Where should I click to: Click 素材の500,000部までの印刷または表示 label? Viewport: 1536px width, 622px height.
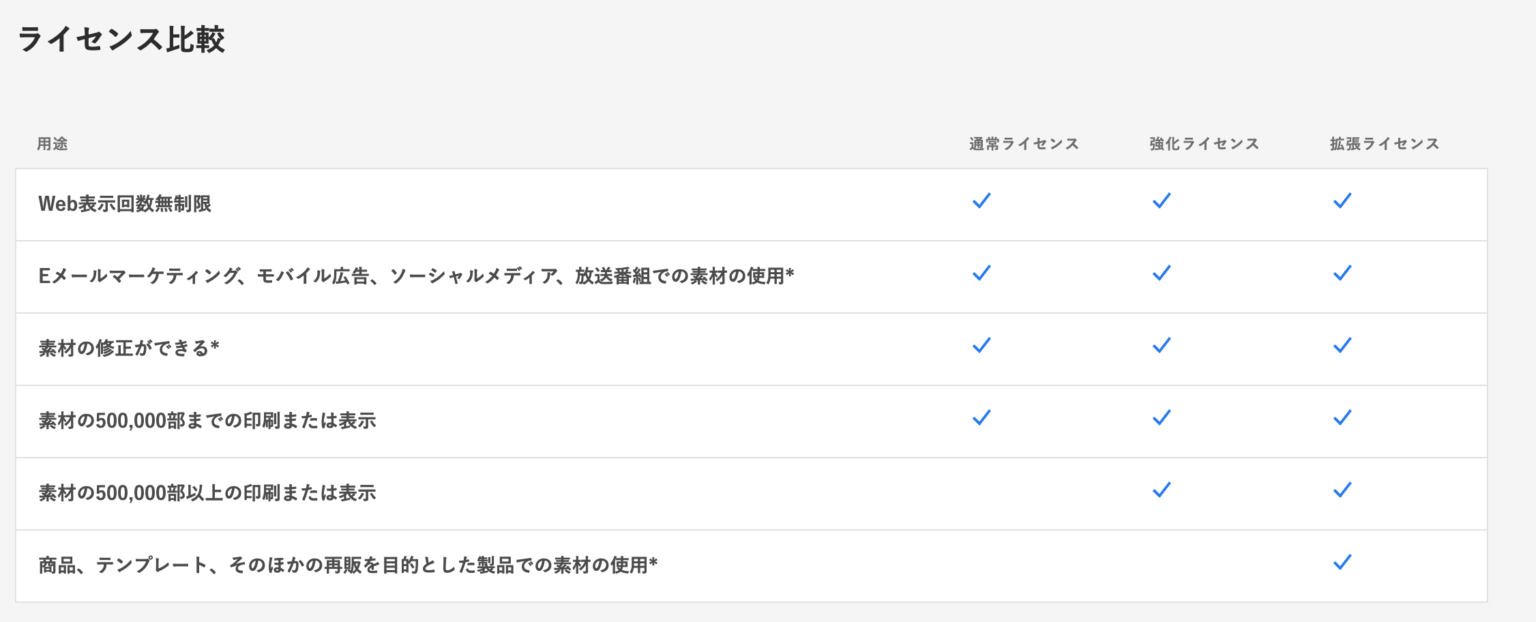207,421
